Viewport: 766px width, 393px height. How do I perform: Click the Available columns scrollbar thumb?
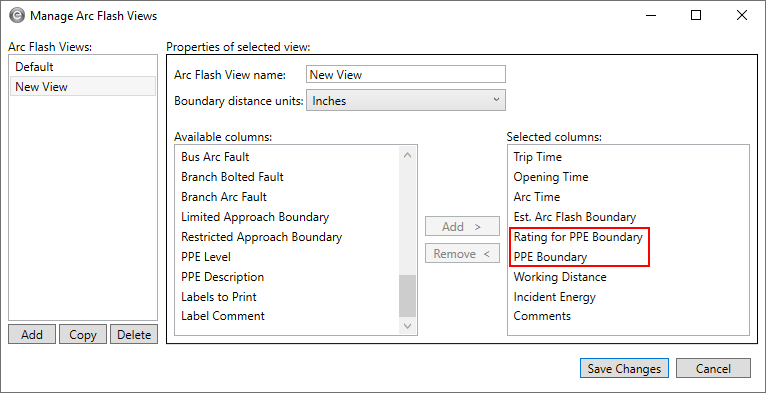tap(407, 295)
